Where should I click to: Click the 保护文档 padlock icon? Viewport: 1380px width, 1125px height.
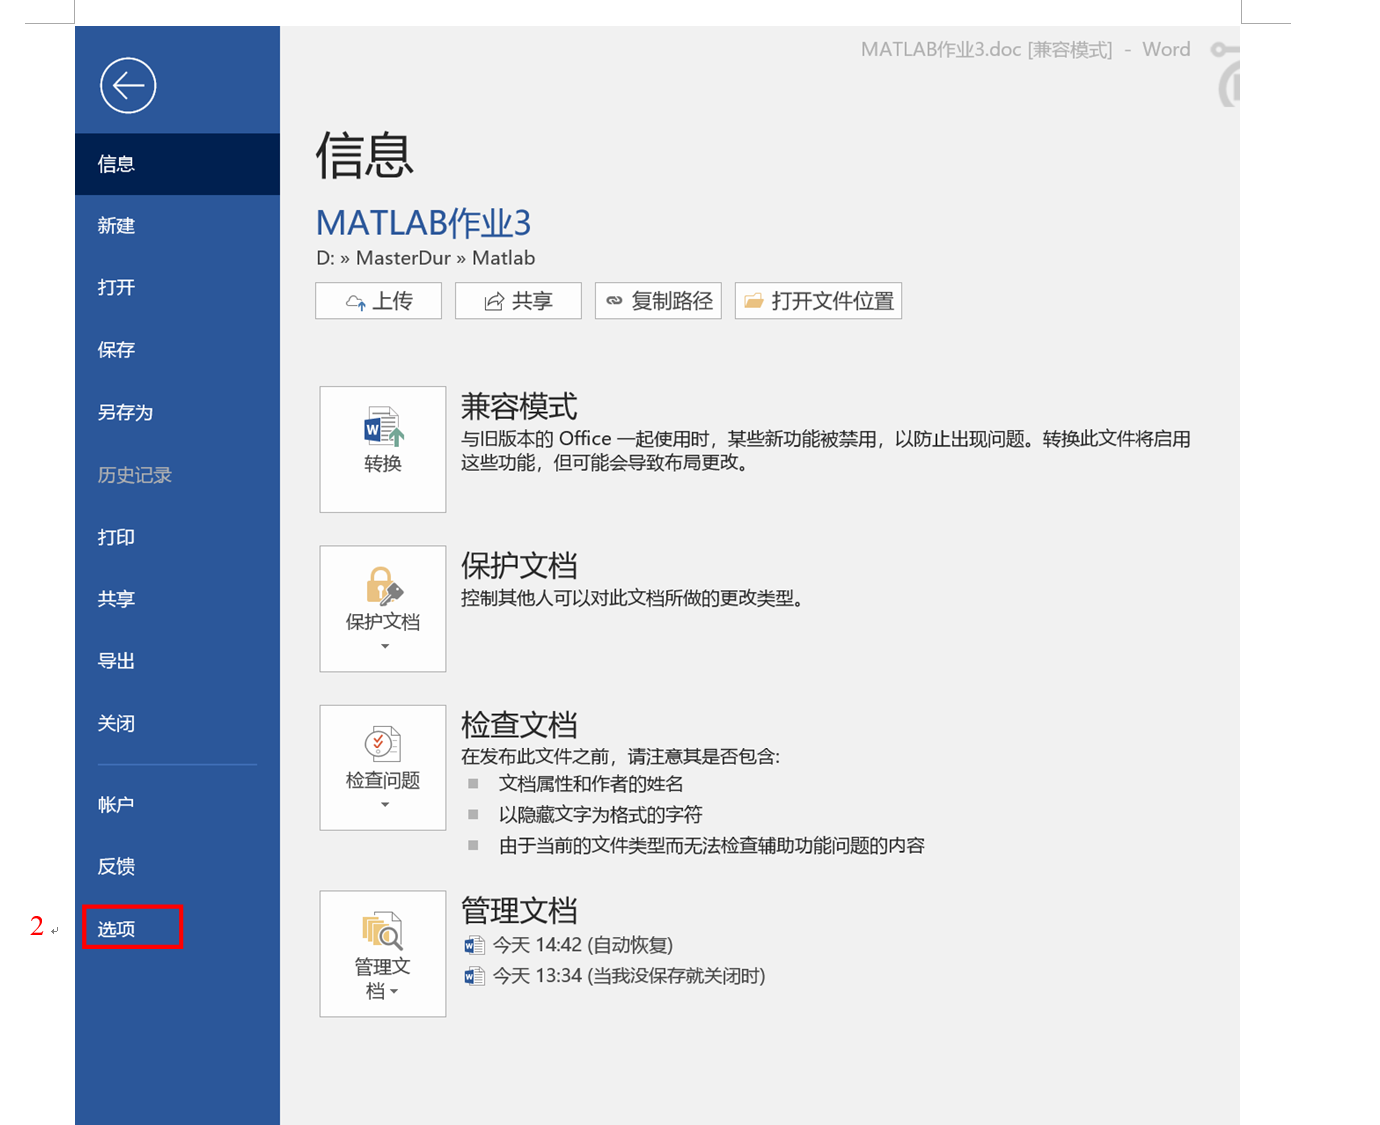click(382, 585)
